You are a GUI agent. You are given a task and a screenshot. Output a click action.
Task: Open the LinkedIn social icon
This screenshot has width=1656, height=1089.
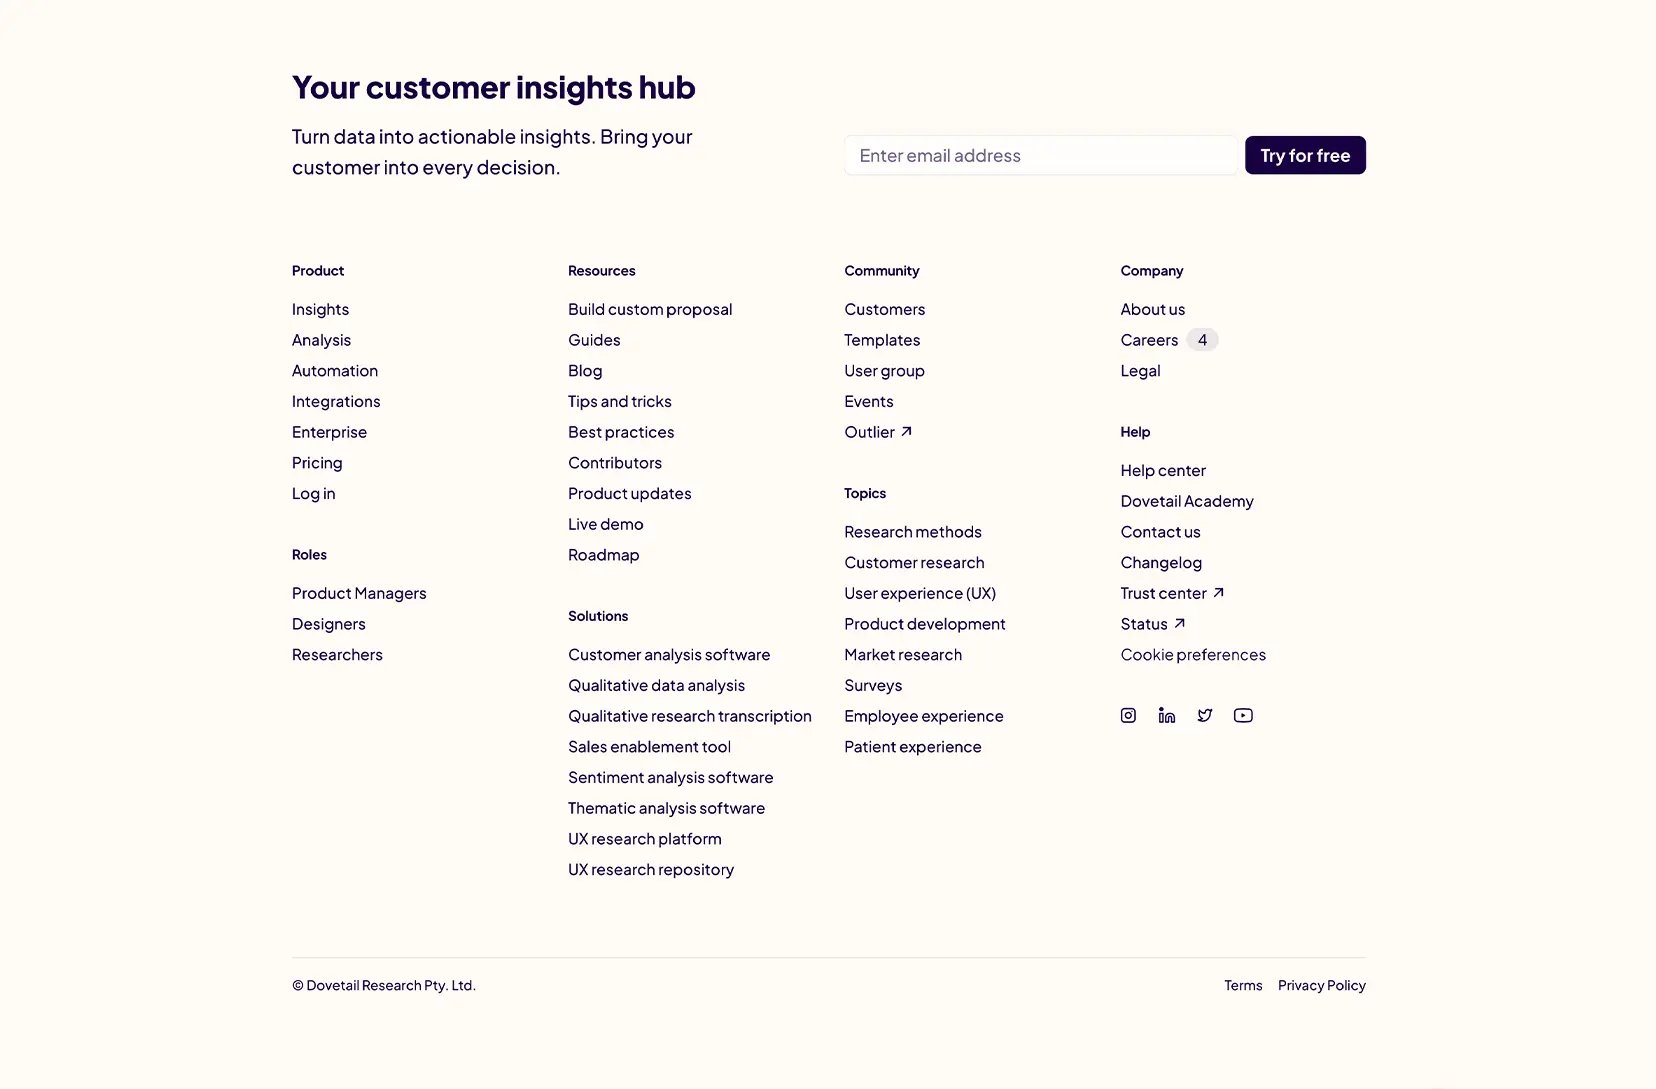click(1166, 715)
